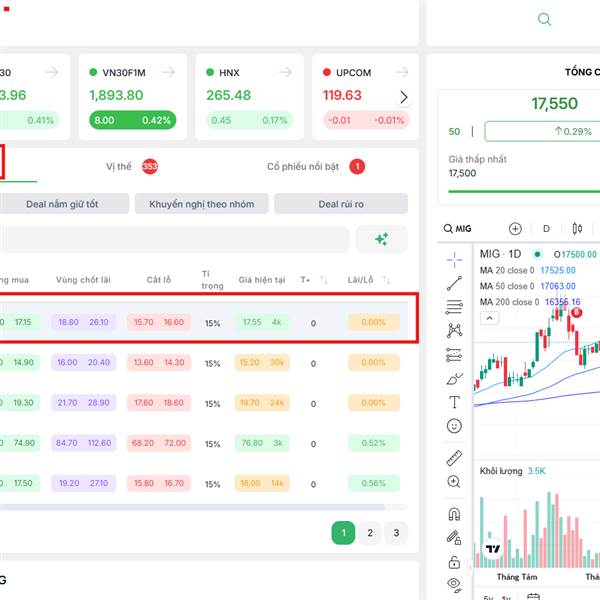Select Deal rủi ro filter
This screenshot has width=600, height=600.
[x=341, y=204]
